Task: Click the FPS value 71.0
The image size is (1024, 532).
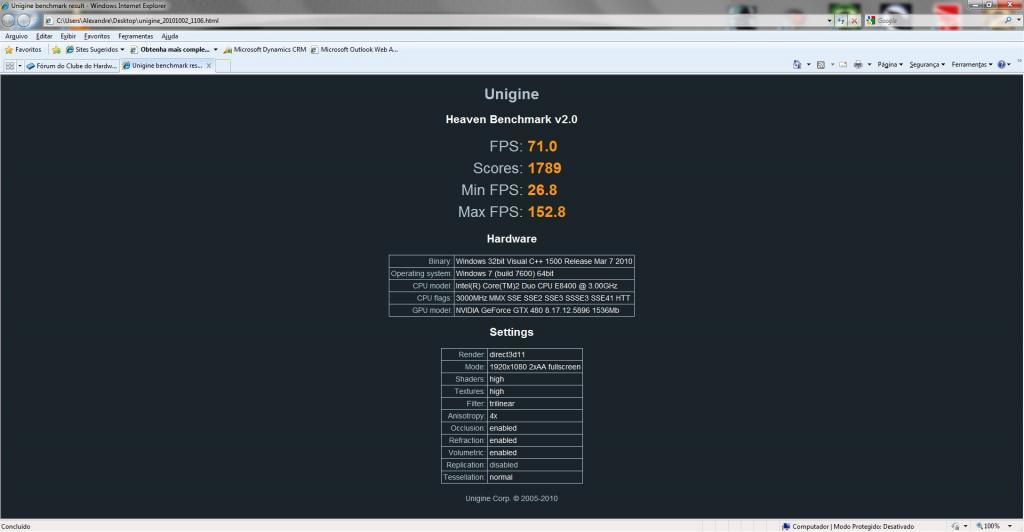Action: tap(542, 146)
